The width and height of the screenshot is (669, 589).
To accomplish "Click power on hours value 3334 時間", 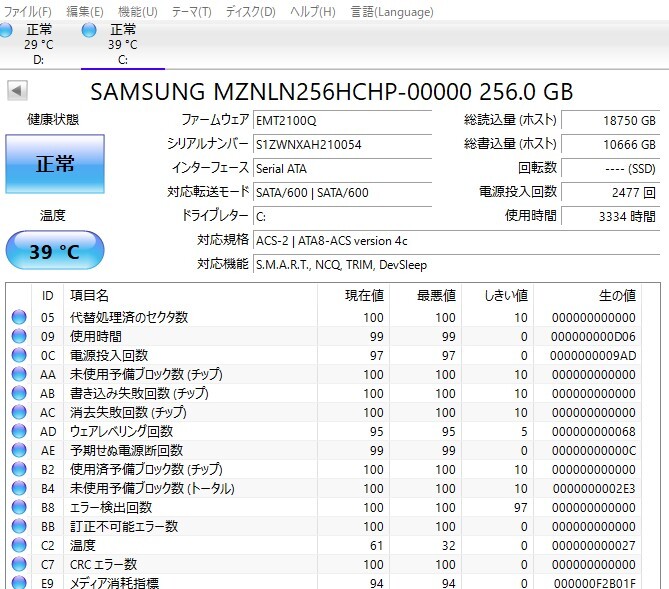I will (611, 216).
